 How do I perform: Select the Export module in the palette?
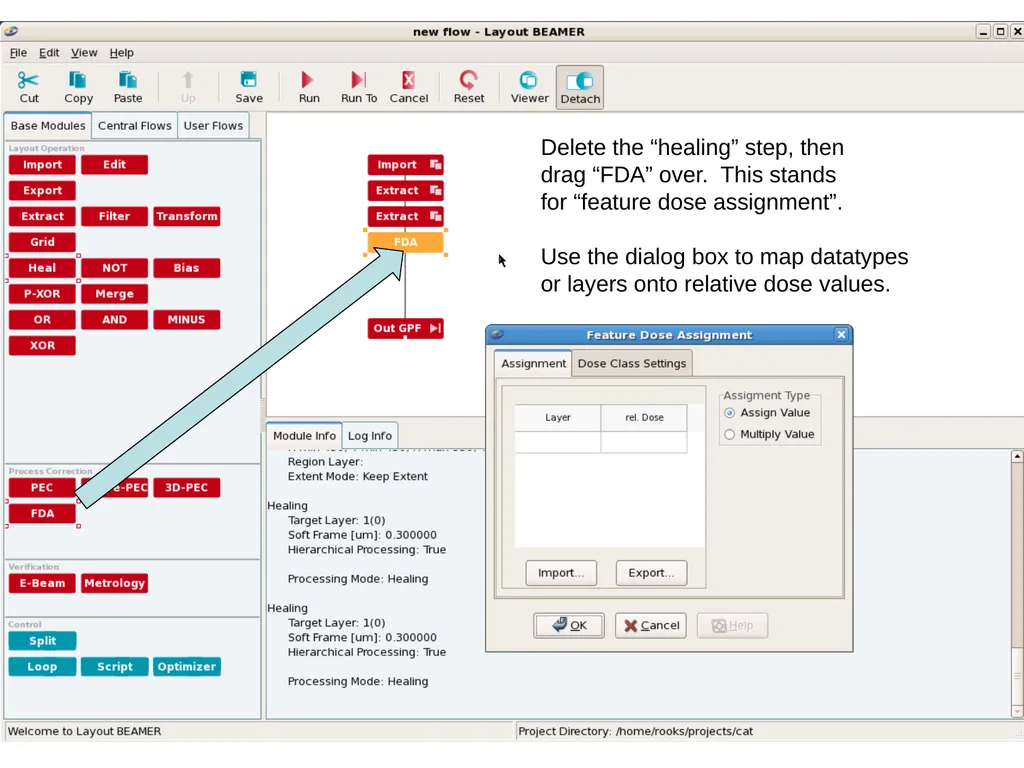[42, 191]
